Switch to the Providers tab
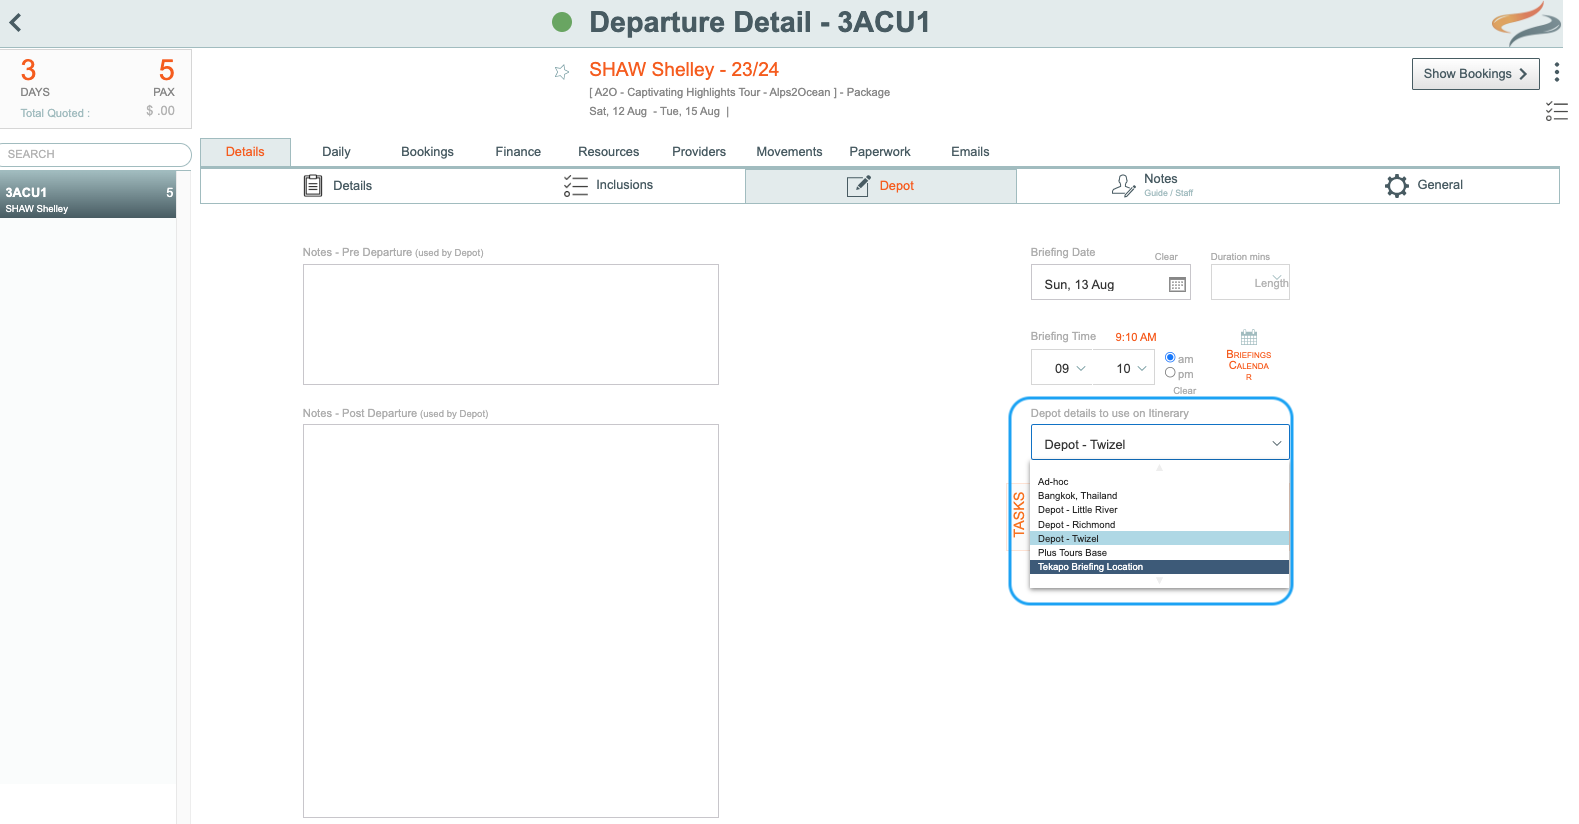Viewport: 1579px width, 824px height. (x=699, y=152)
